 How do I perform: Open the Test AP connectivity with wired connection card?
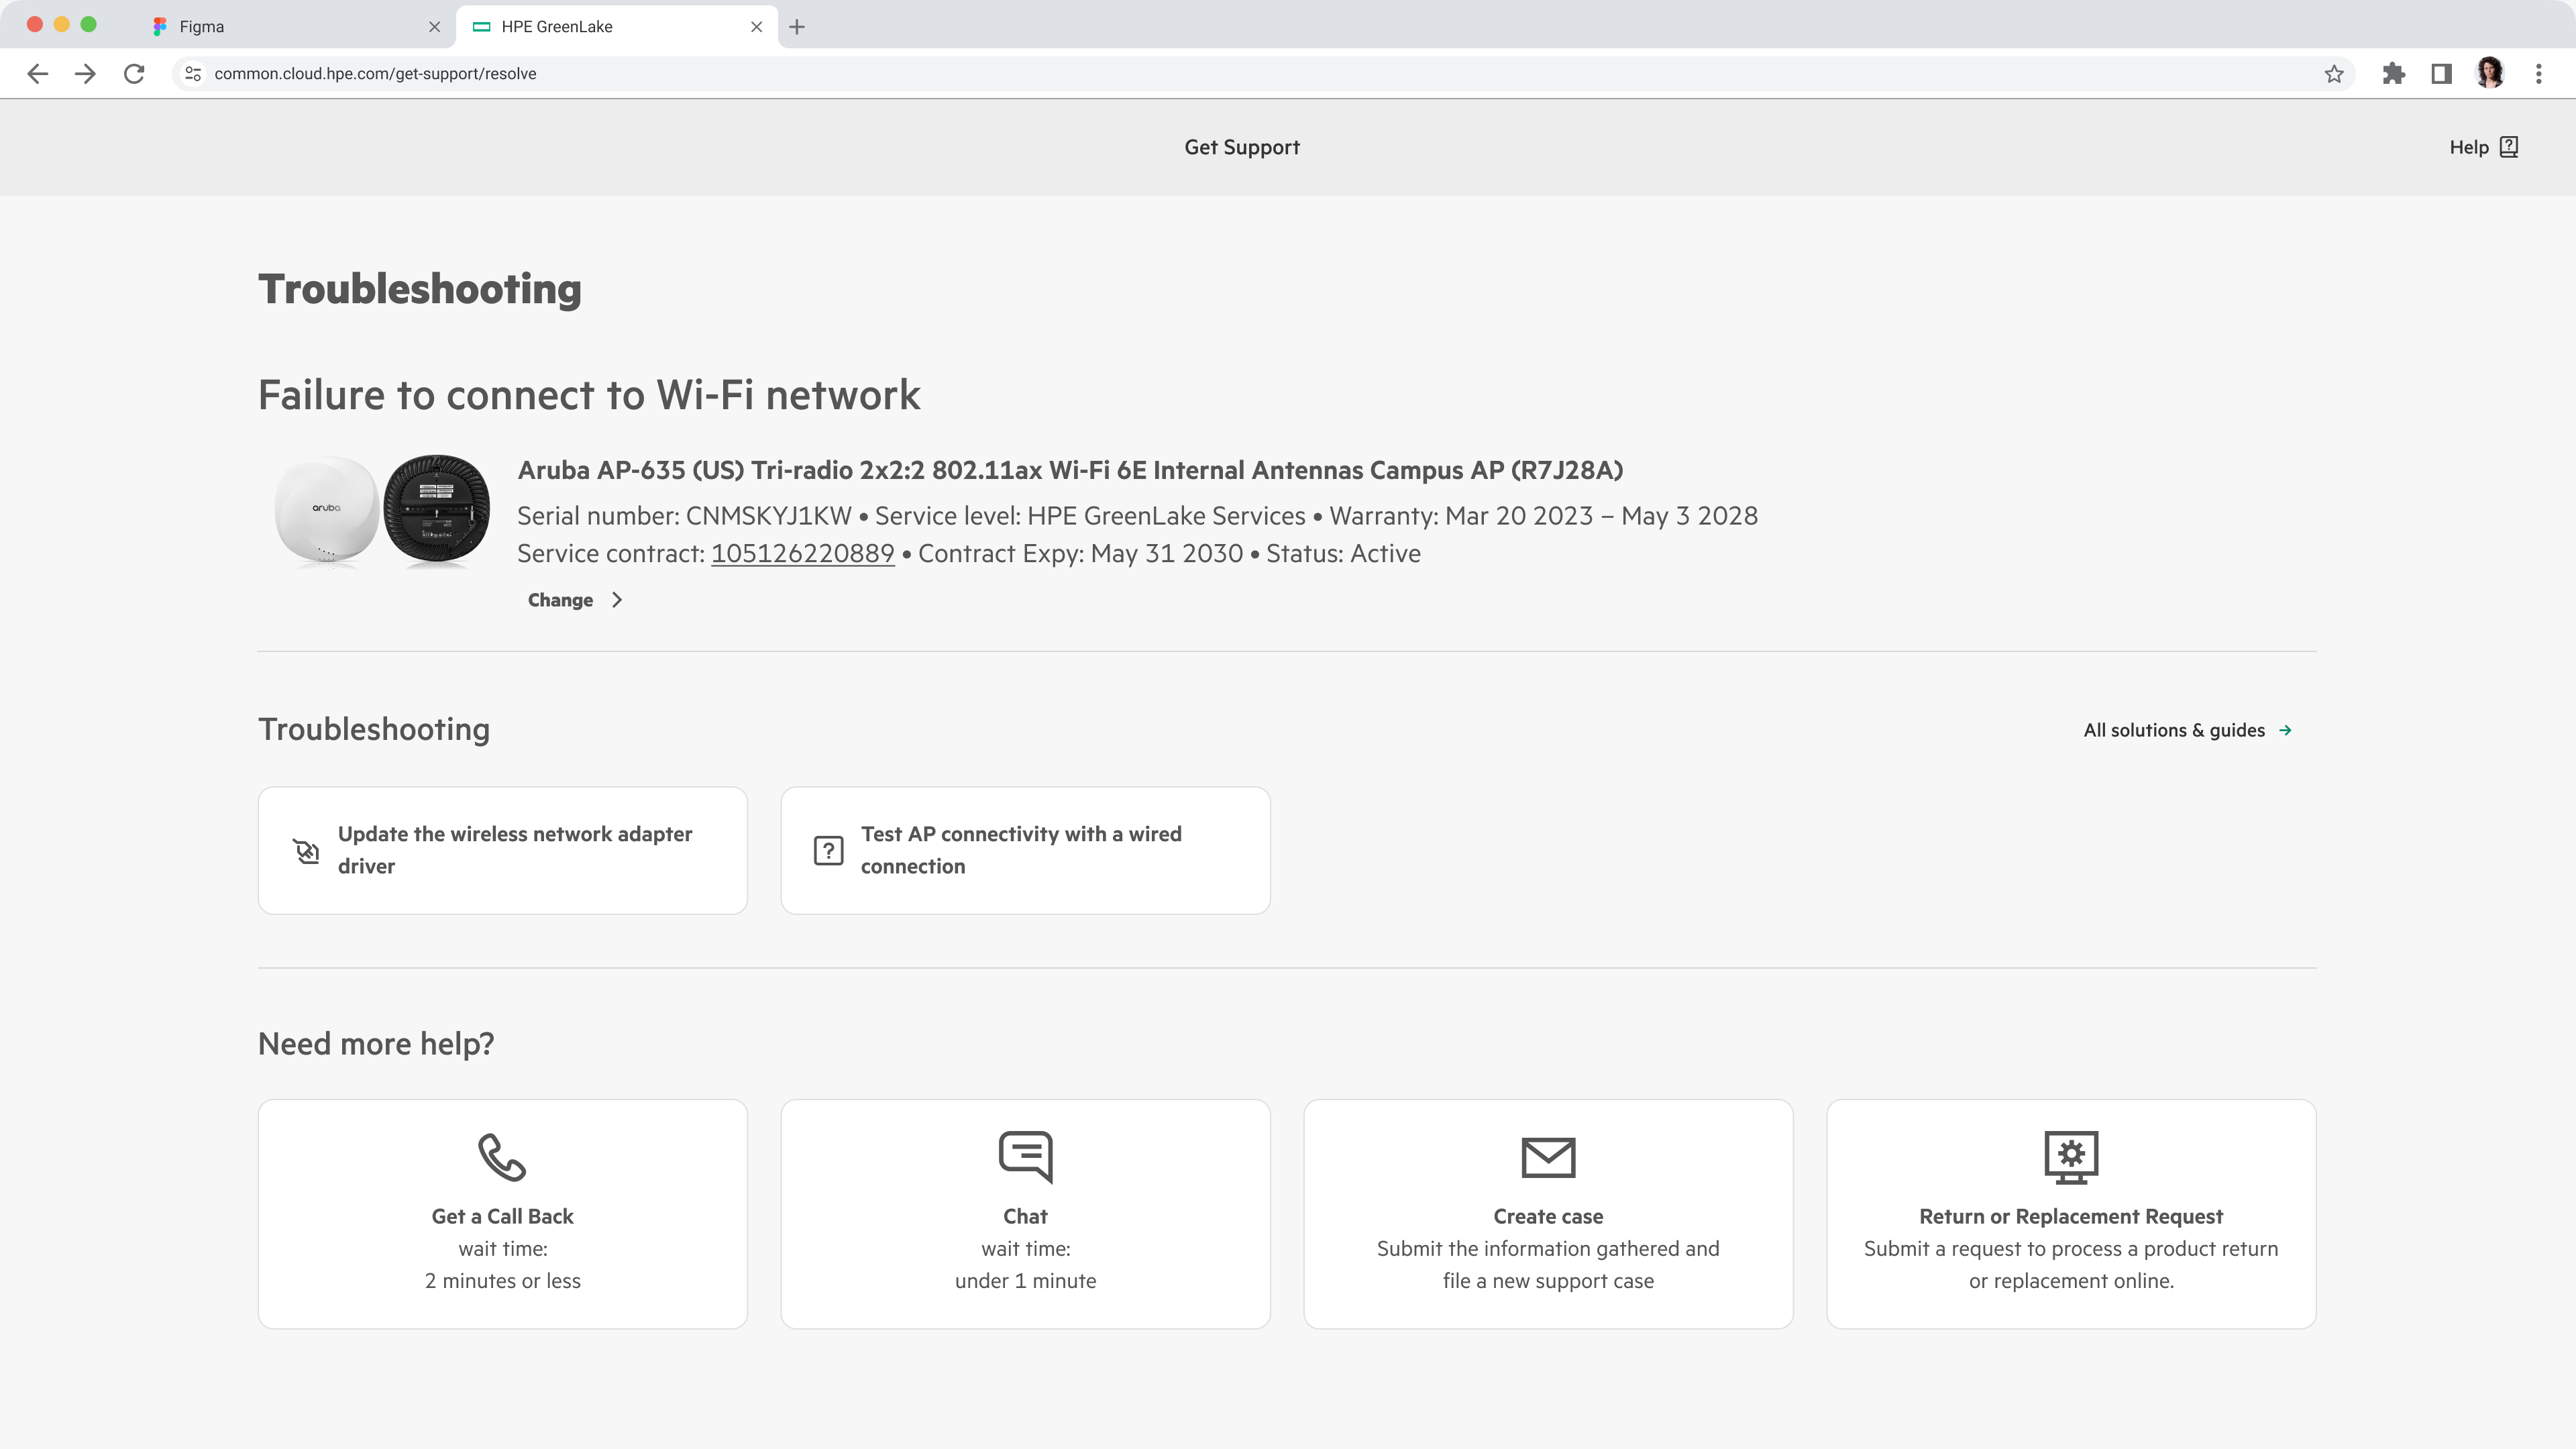click(x=1025, y=850)
